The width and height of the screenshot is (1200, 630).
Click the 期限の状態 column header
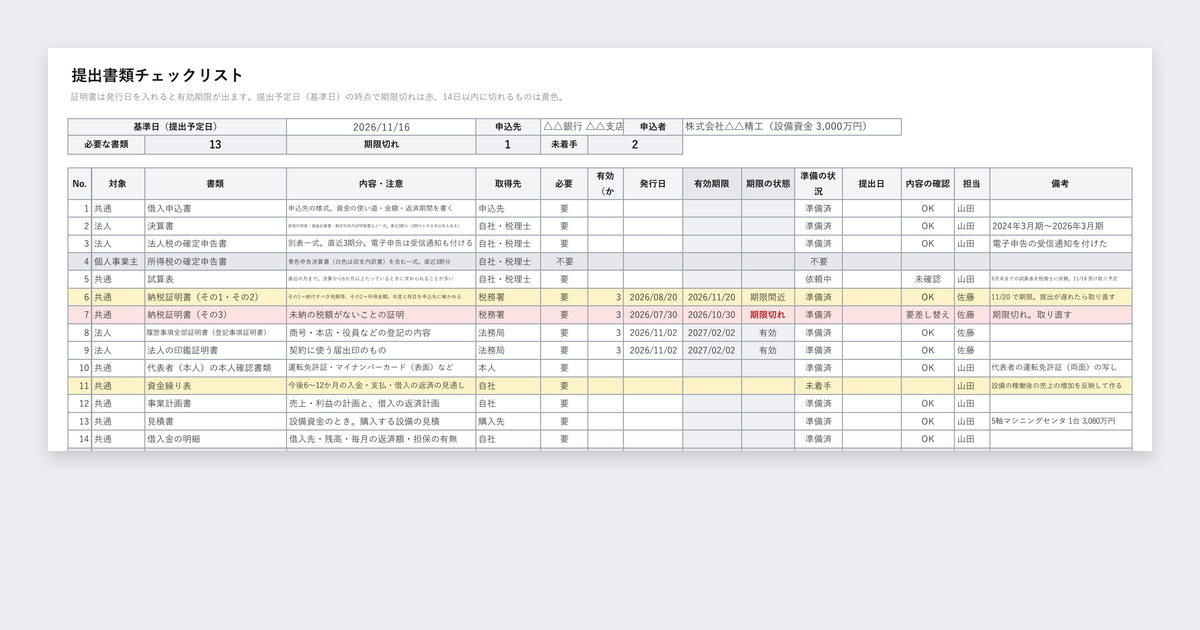[768, 184]
